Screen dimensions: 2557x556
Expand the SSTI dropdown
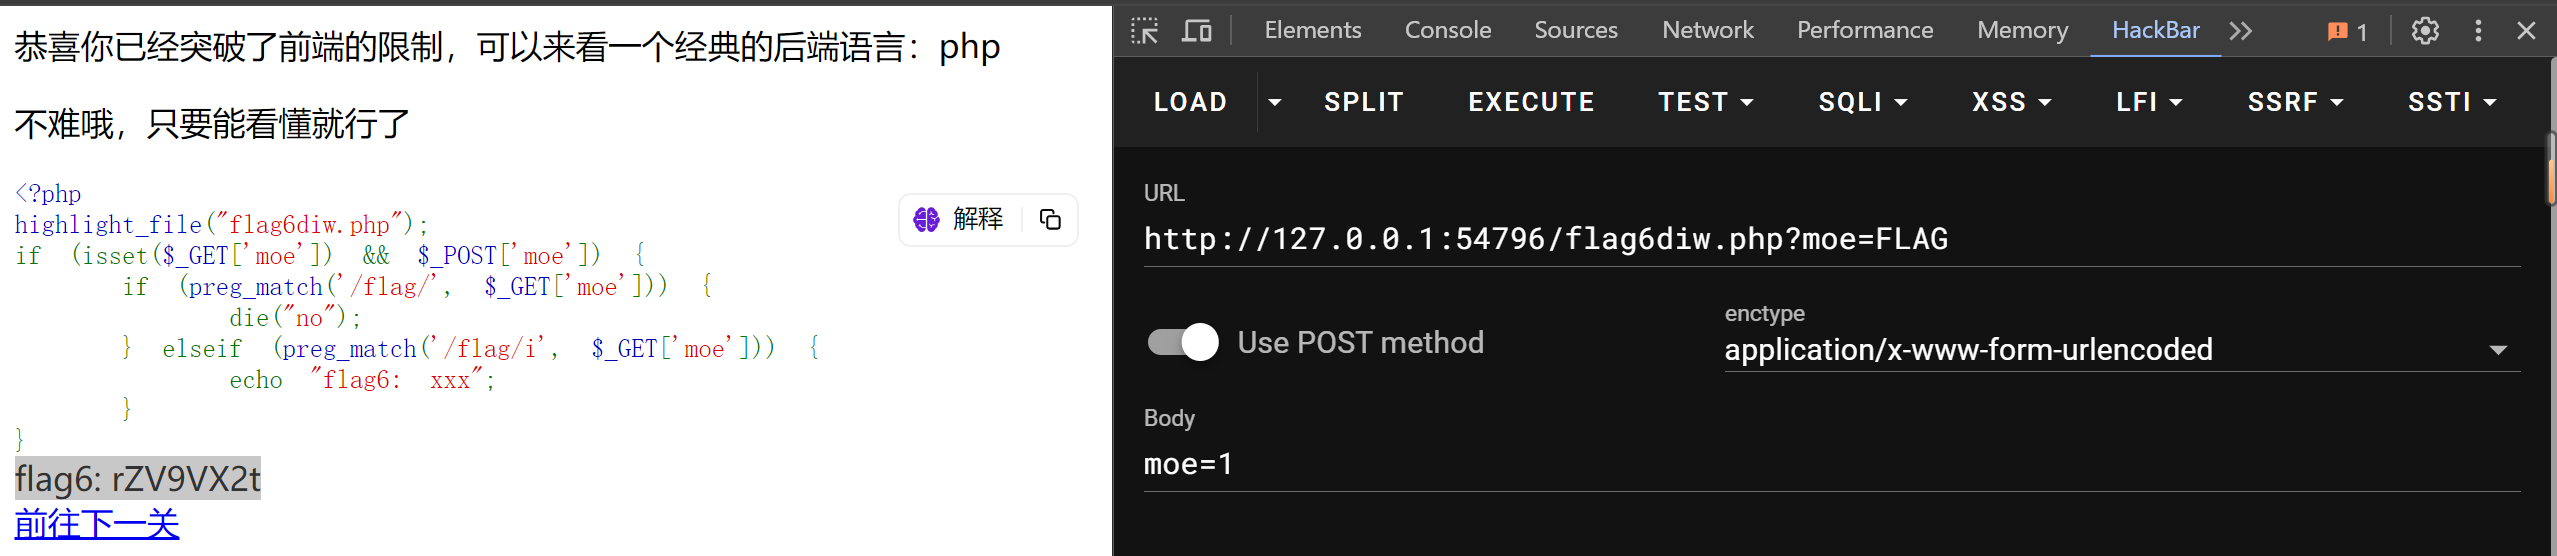click(x=2452, y=102)
